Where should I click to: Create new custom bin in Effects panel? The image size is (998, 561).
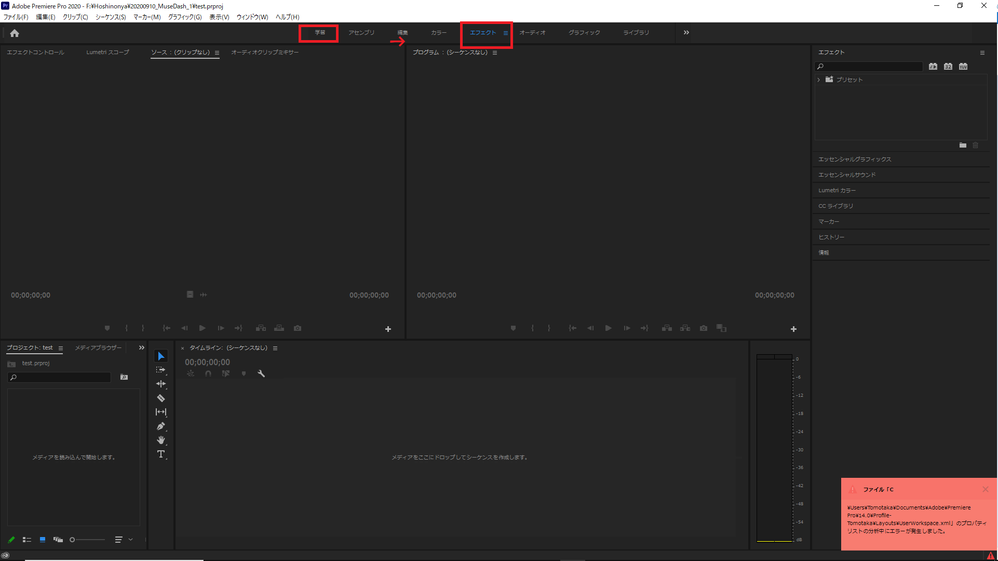(x=962, y=145)
